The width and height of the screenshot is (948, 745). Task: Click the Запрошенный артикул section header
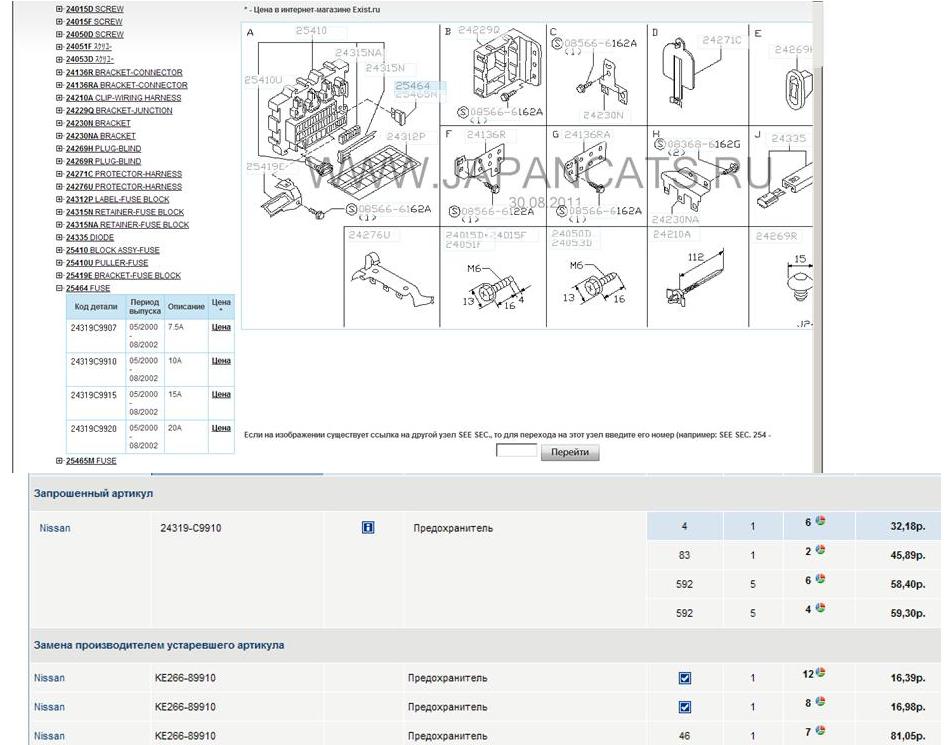pyautogui.click(x=94, y=493)
